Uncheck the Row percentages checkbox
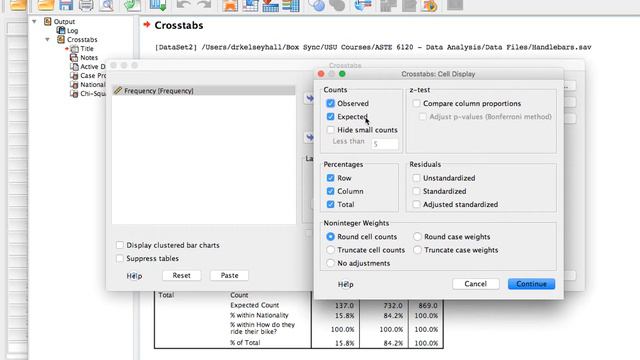 pos(331,178)
